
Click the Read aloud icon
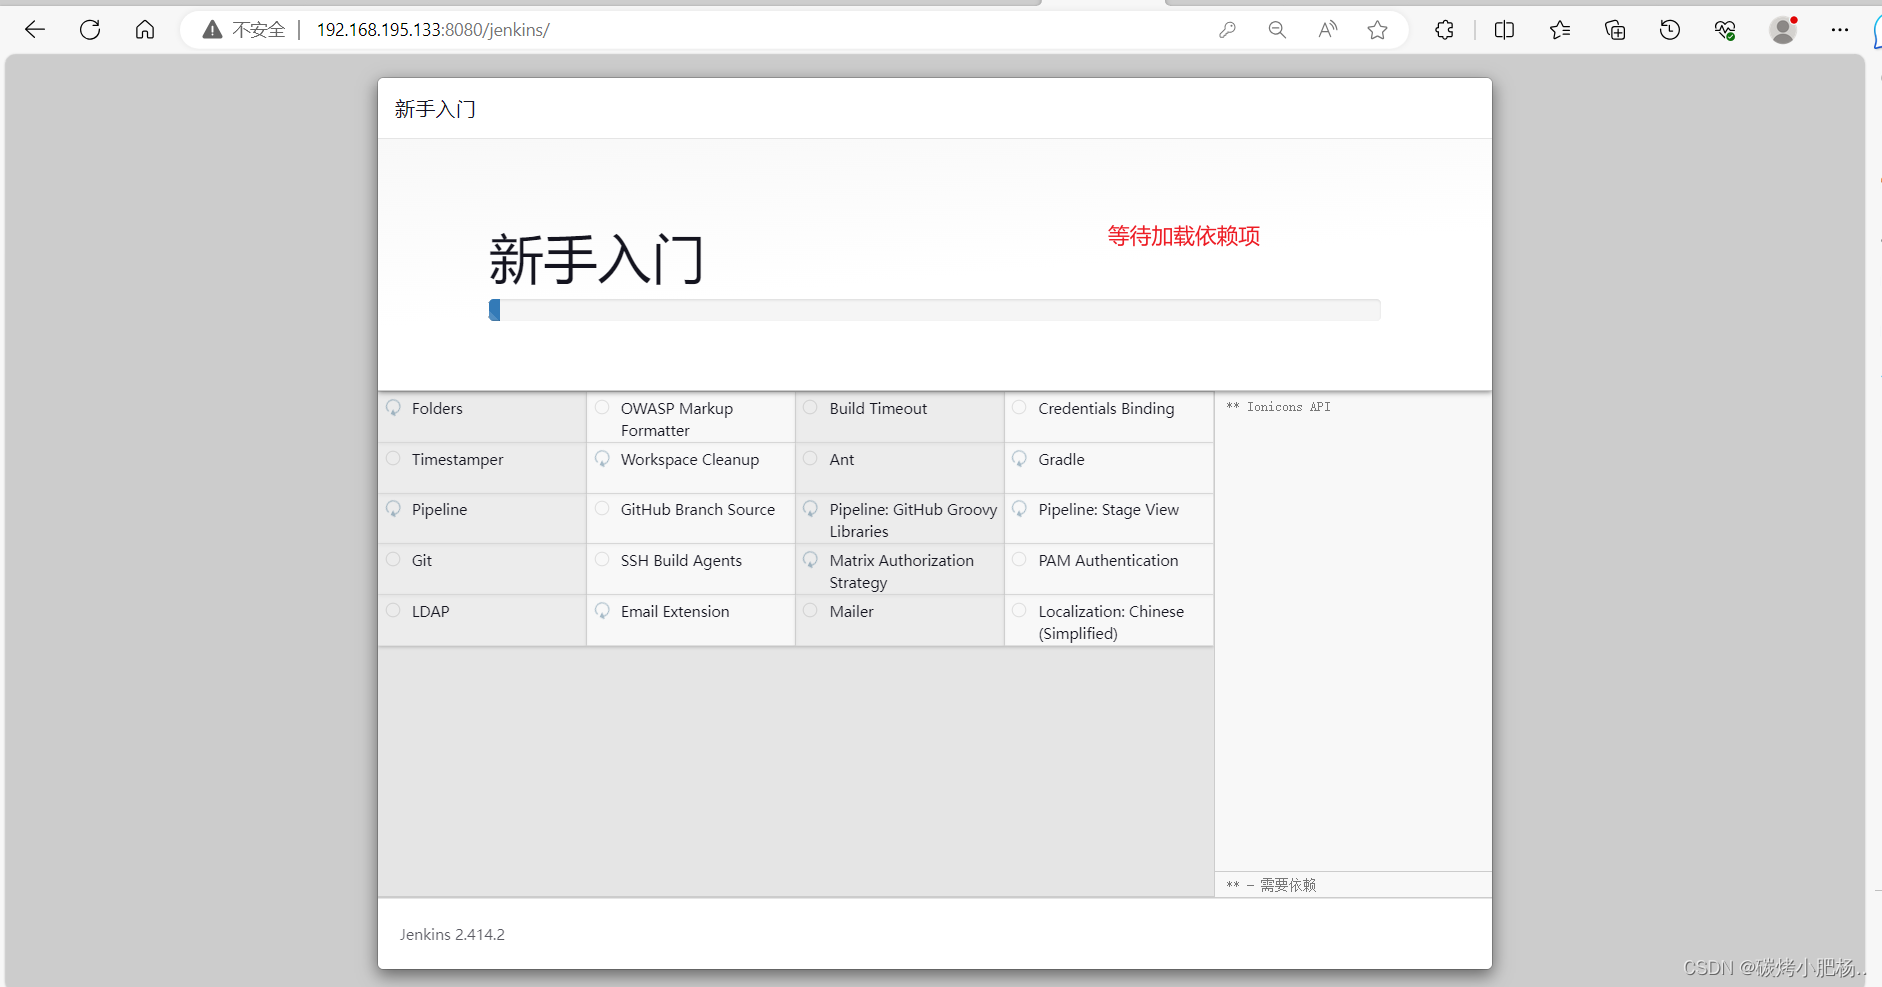click(1327, 30)
